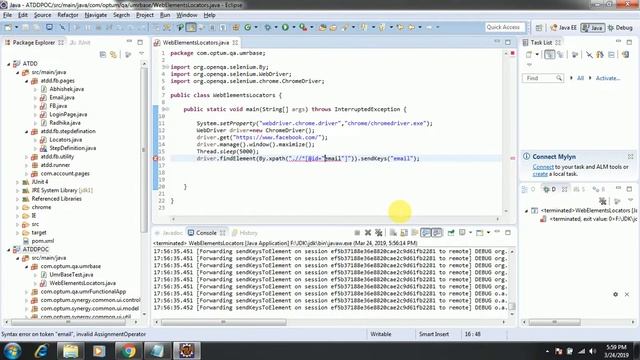
Task: Click the Debug bug icon in toolbar
Action: [x=267, y=27]
